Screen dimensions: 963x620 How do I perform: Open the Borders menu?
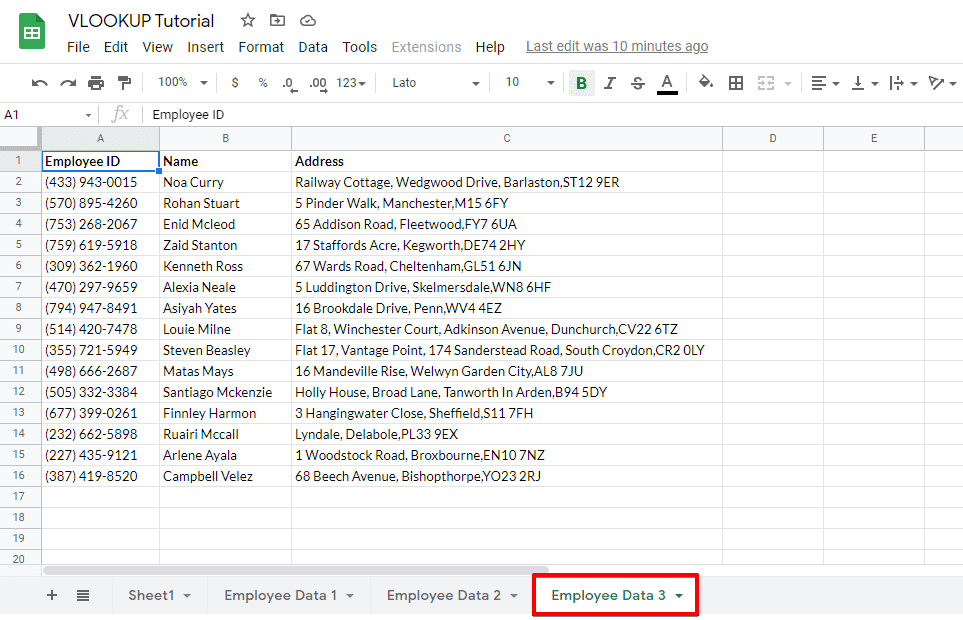[735, 83]
